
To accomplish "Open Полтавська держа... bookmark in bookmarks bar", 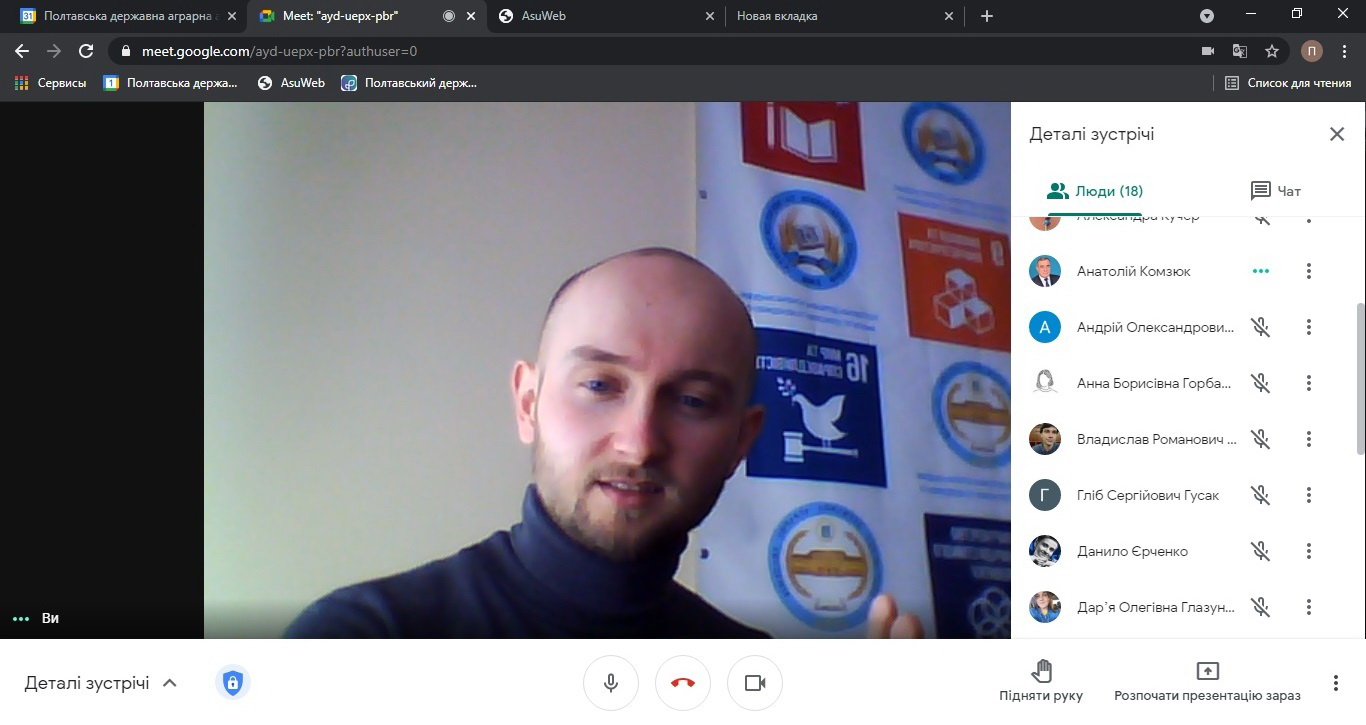I will (171, 83).
